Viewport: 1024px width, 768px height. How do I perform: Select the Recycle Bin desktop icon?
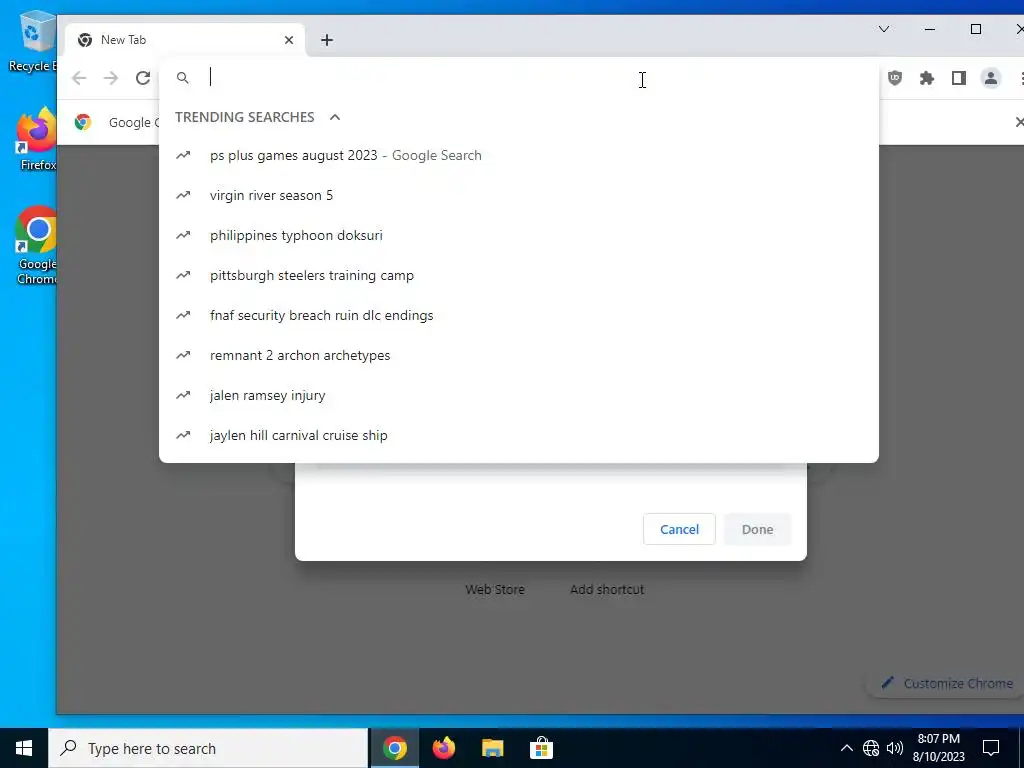[x=33, y=40]
